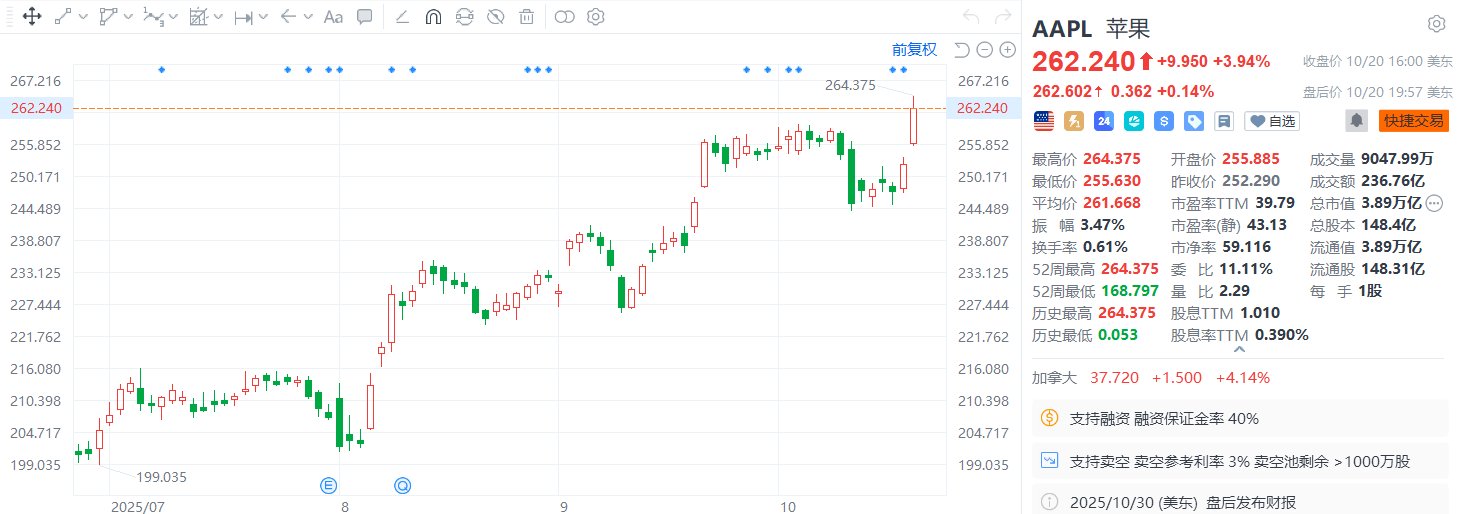Click the price alert bell icon
The image size is (1459, 514).
1356,121
